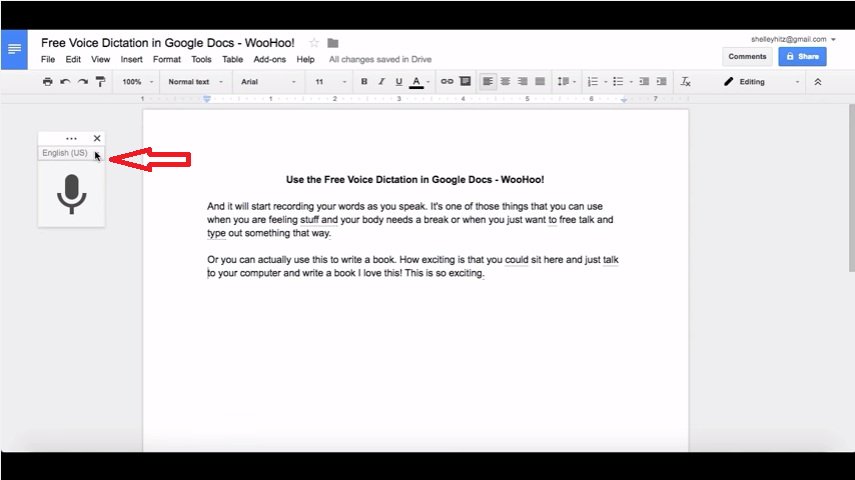
Task: Click the microphone to start dictation
Action: tap(71, 194)
